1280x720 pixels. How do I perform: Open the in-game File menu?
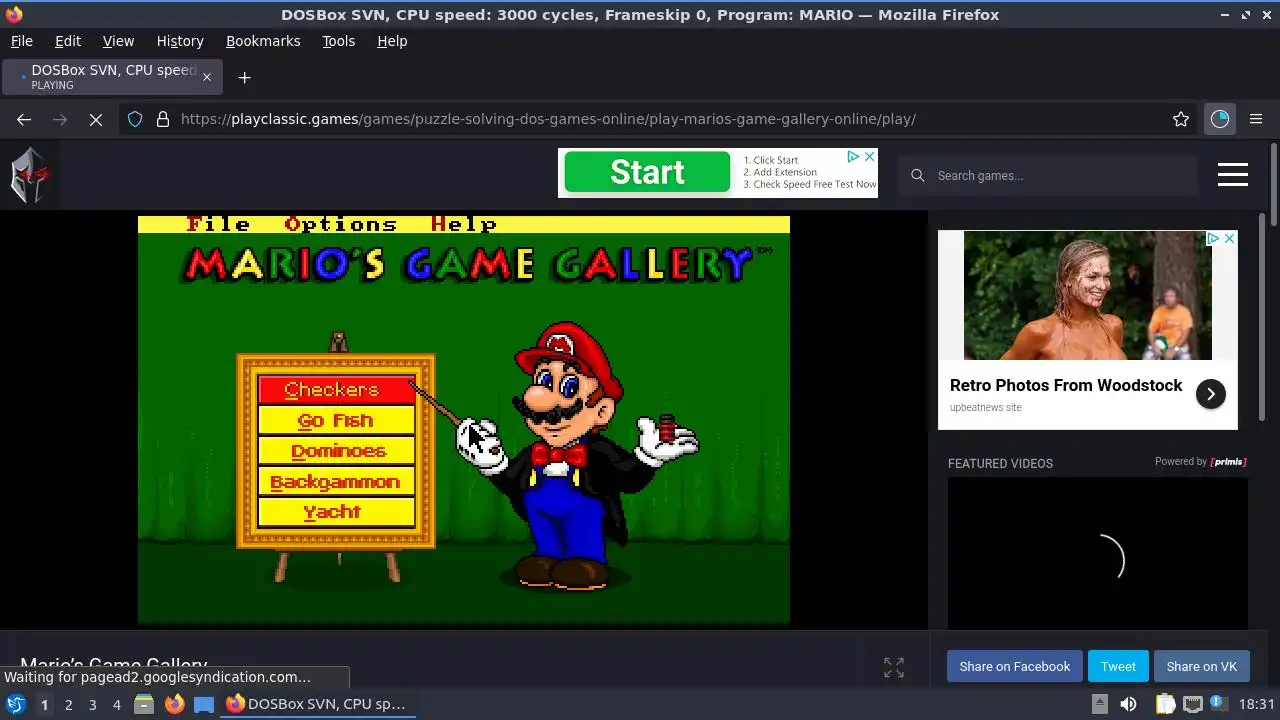[x=218, y=224]
